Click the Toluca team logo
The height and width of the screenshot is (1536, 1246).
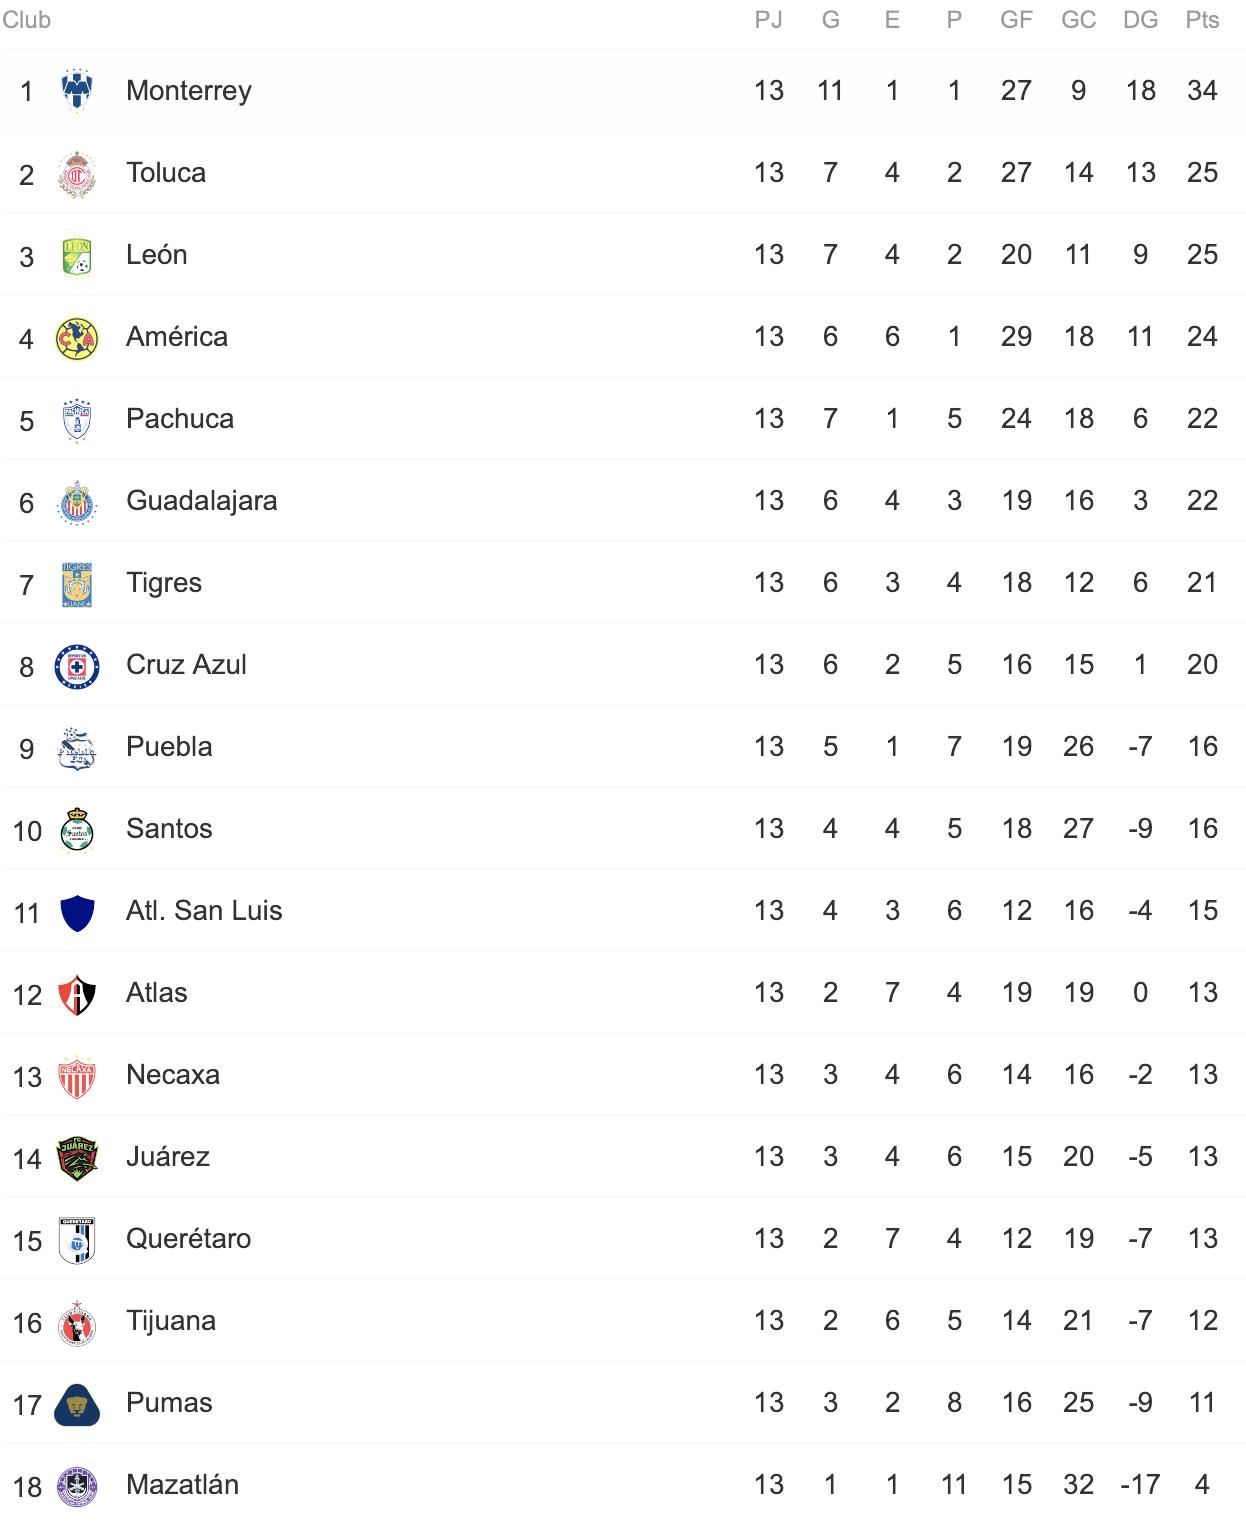[77, 174]
